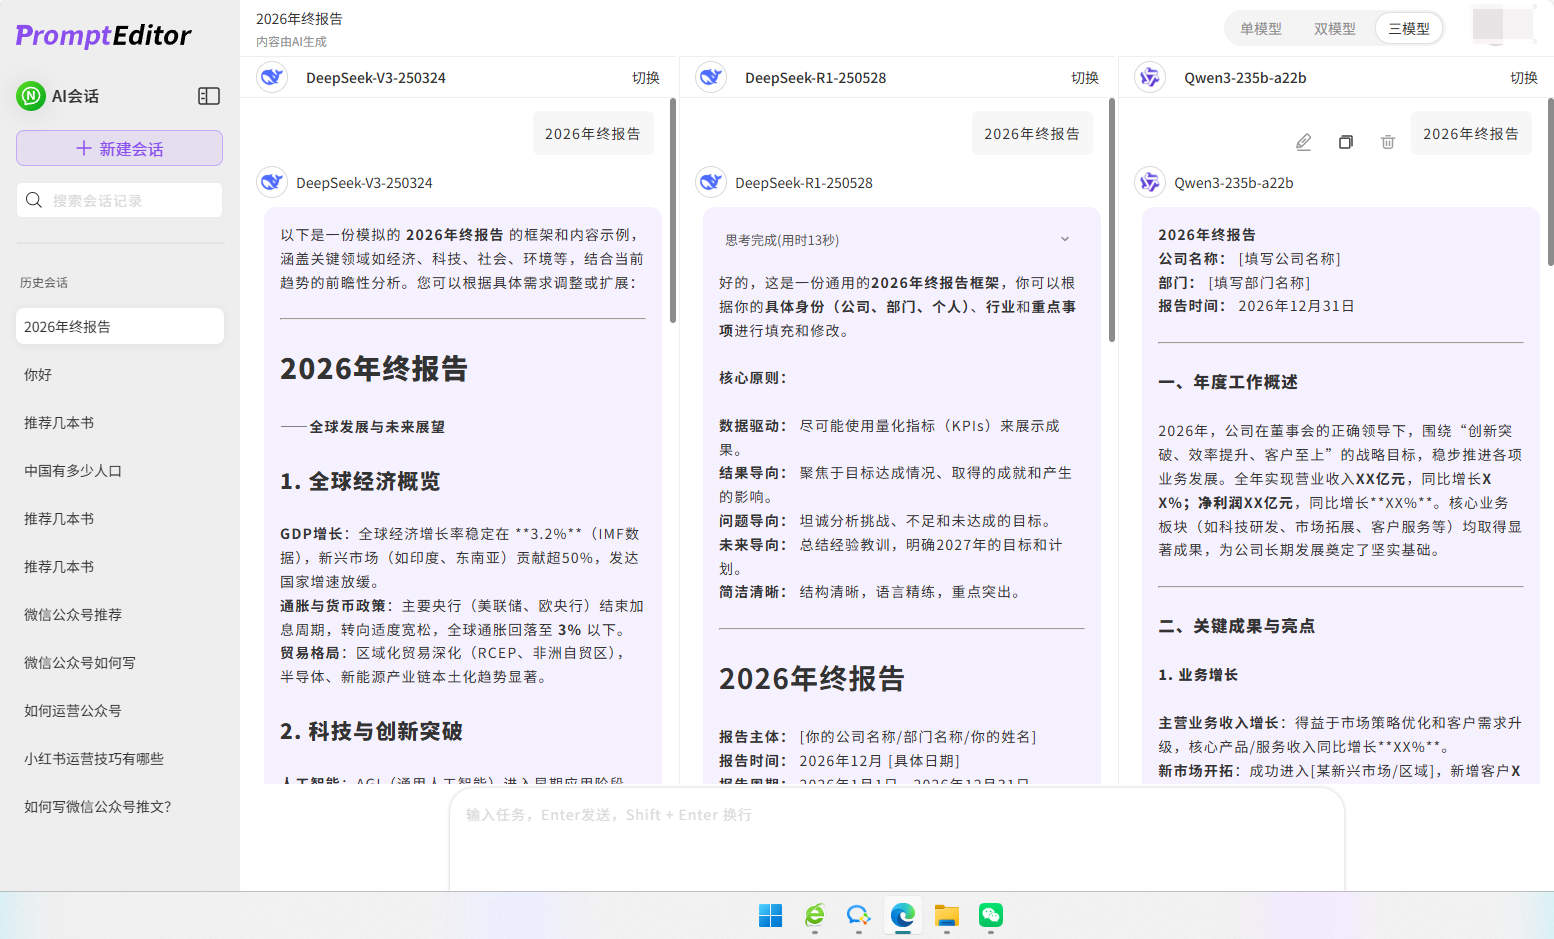Open the 2026年终报告 conversation in history

pos(119,326)
